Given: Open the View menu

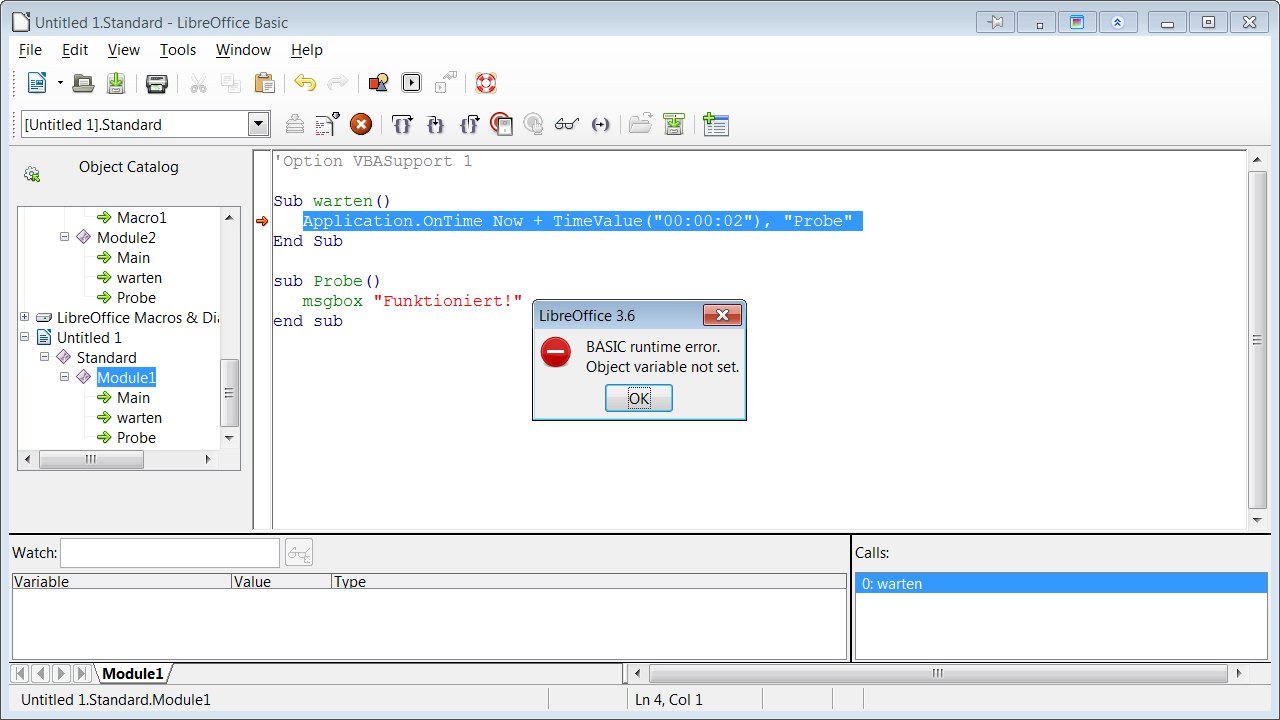Looking at the screenshot, I should pos(124,50).
